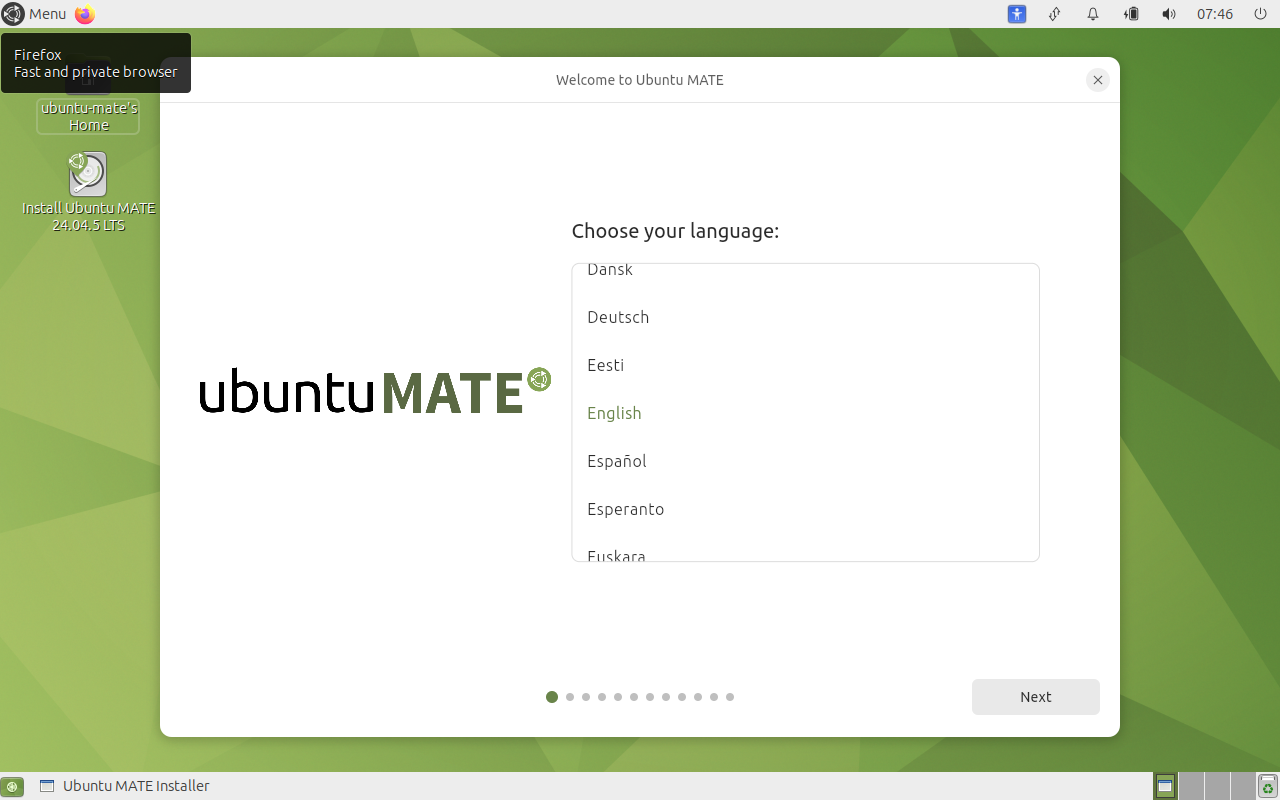Choose Deutsch as the language
The width and height of the screenshot is (1280, 800).
tap(805, 317)
